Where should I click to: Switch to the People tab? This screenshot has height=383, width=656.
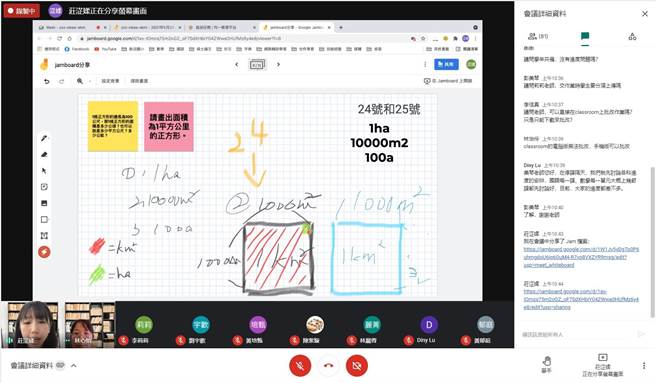coord(538,36)
